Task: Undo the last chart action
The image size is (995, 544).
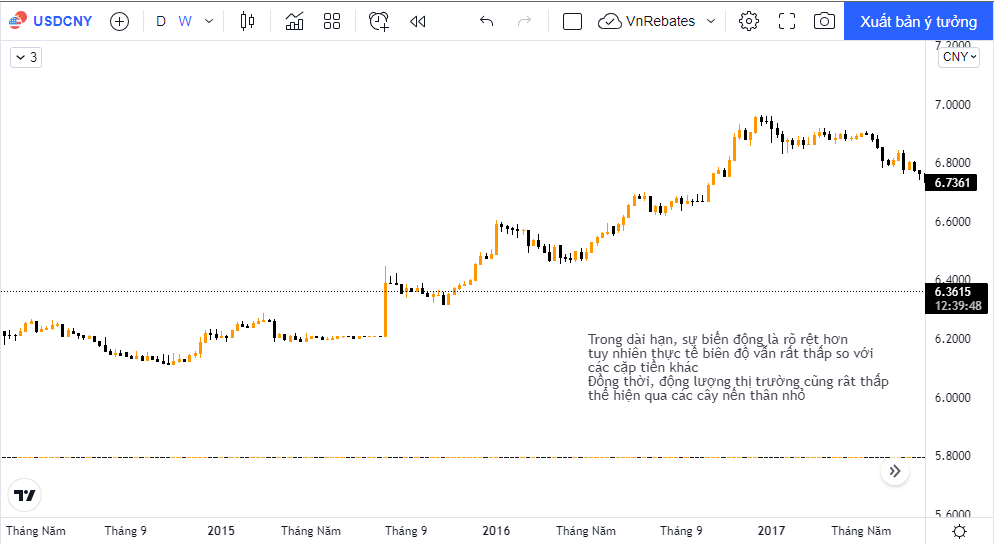Action: coord(487,21)
